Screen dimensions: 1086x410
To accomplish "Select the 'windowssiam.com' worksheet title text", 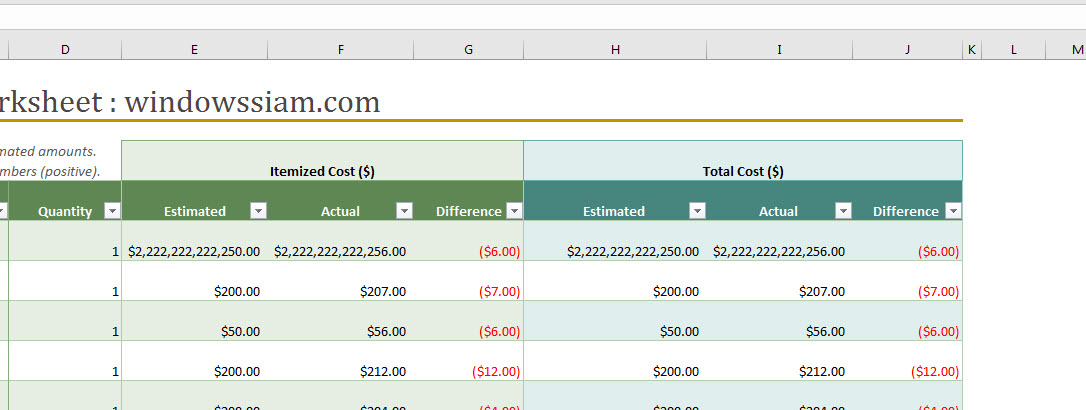I will pyautogui.click(x=252, y=102).
